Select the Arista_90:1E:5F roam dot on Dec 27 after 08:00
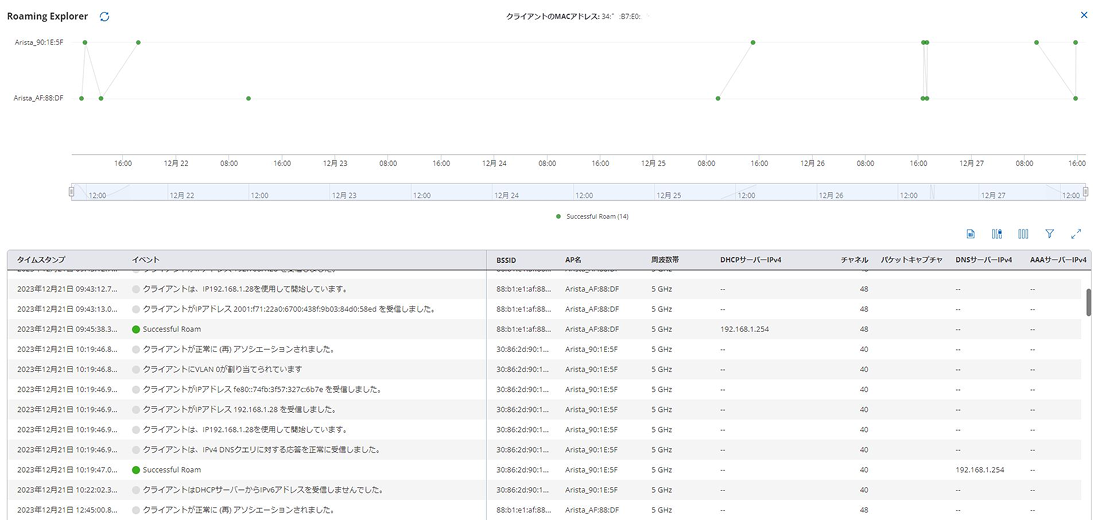Screen dimensions: 1099x520 pyautogui.click(x=1037, y=43)
